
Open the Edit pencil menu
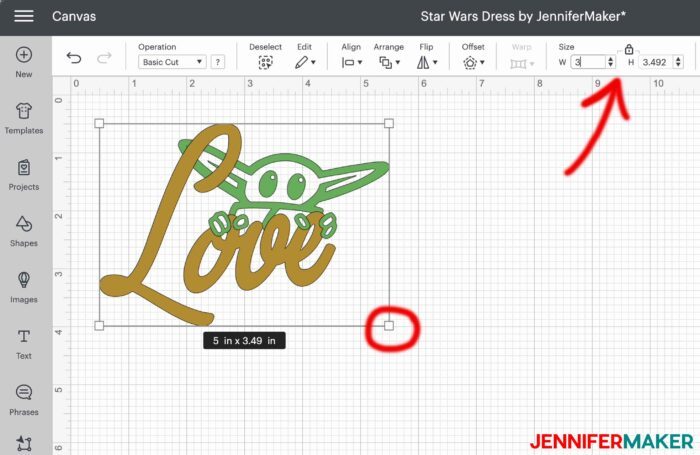pos(305,63)
